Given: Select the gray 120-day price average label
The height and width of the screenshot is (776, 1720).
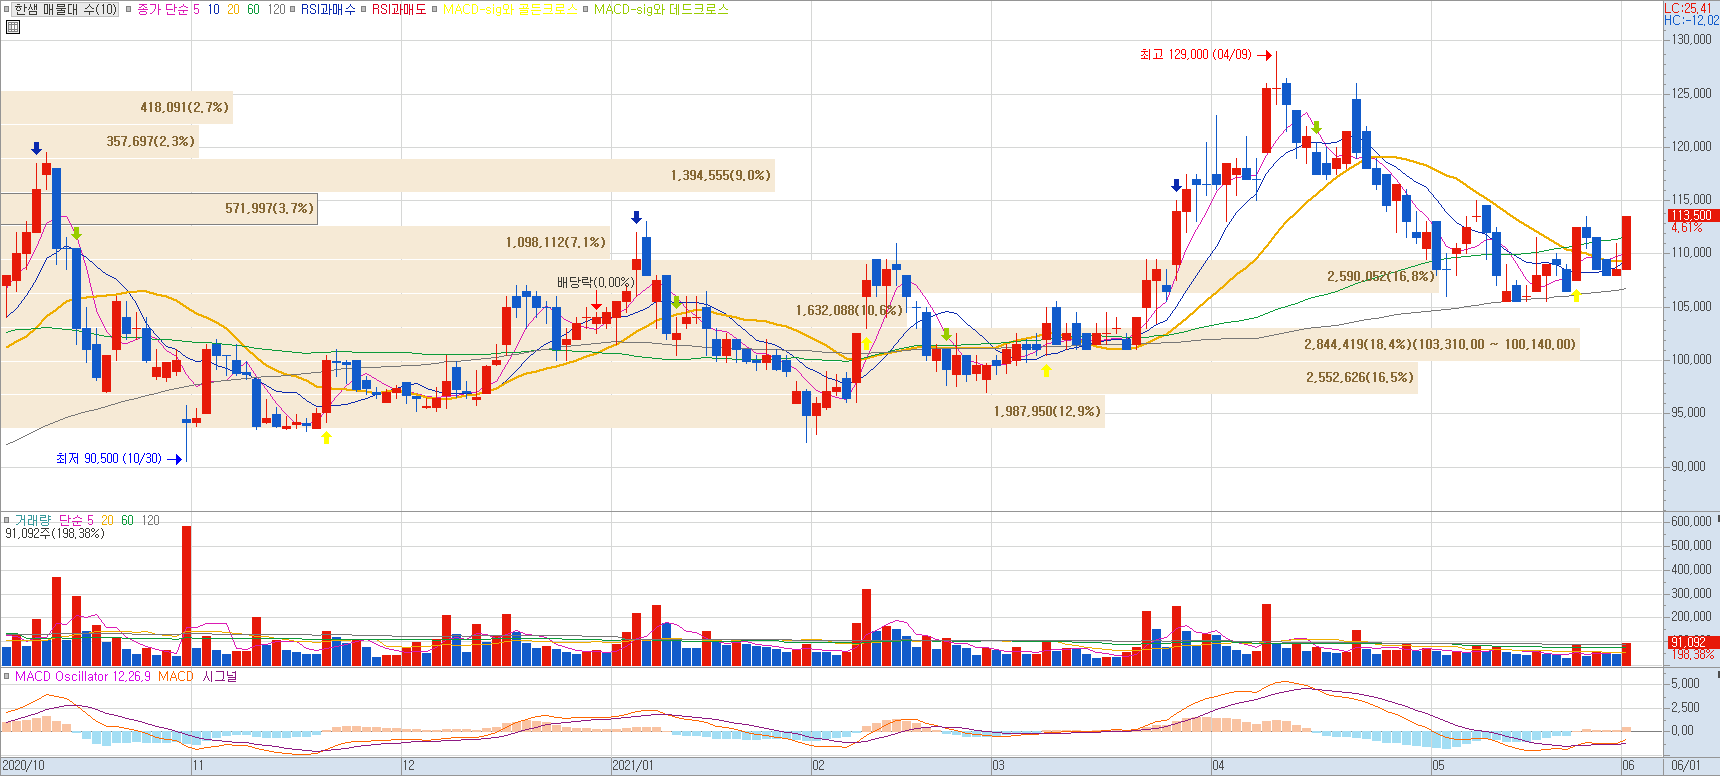Looking at the screenshot, I should coord(276,9).
